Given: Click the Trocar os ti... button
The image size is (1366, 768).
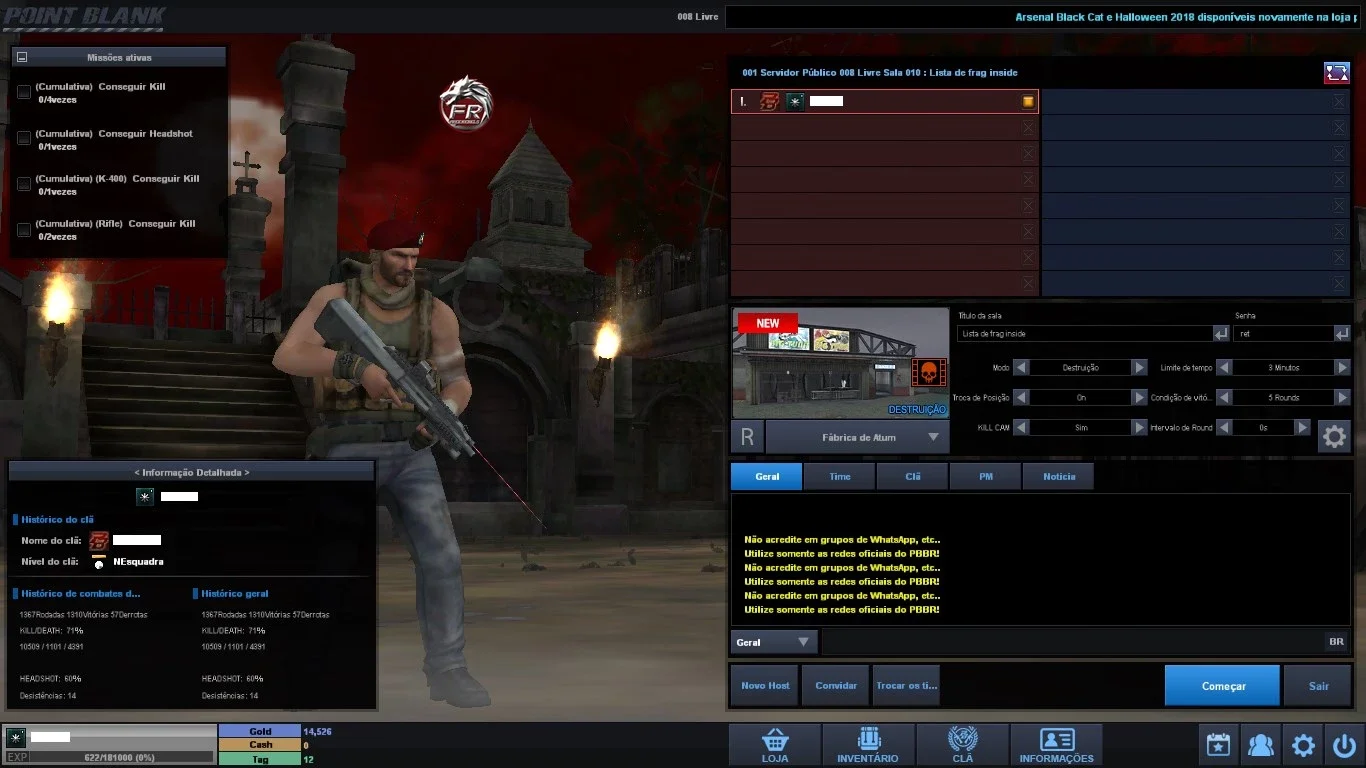Looking at the screenshot, I should (x=906, y=686).
